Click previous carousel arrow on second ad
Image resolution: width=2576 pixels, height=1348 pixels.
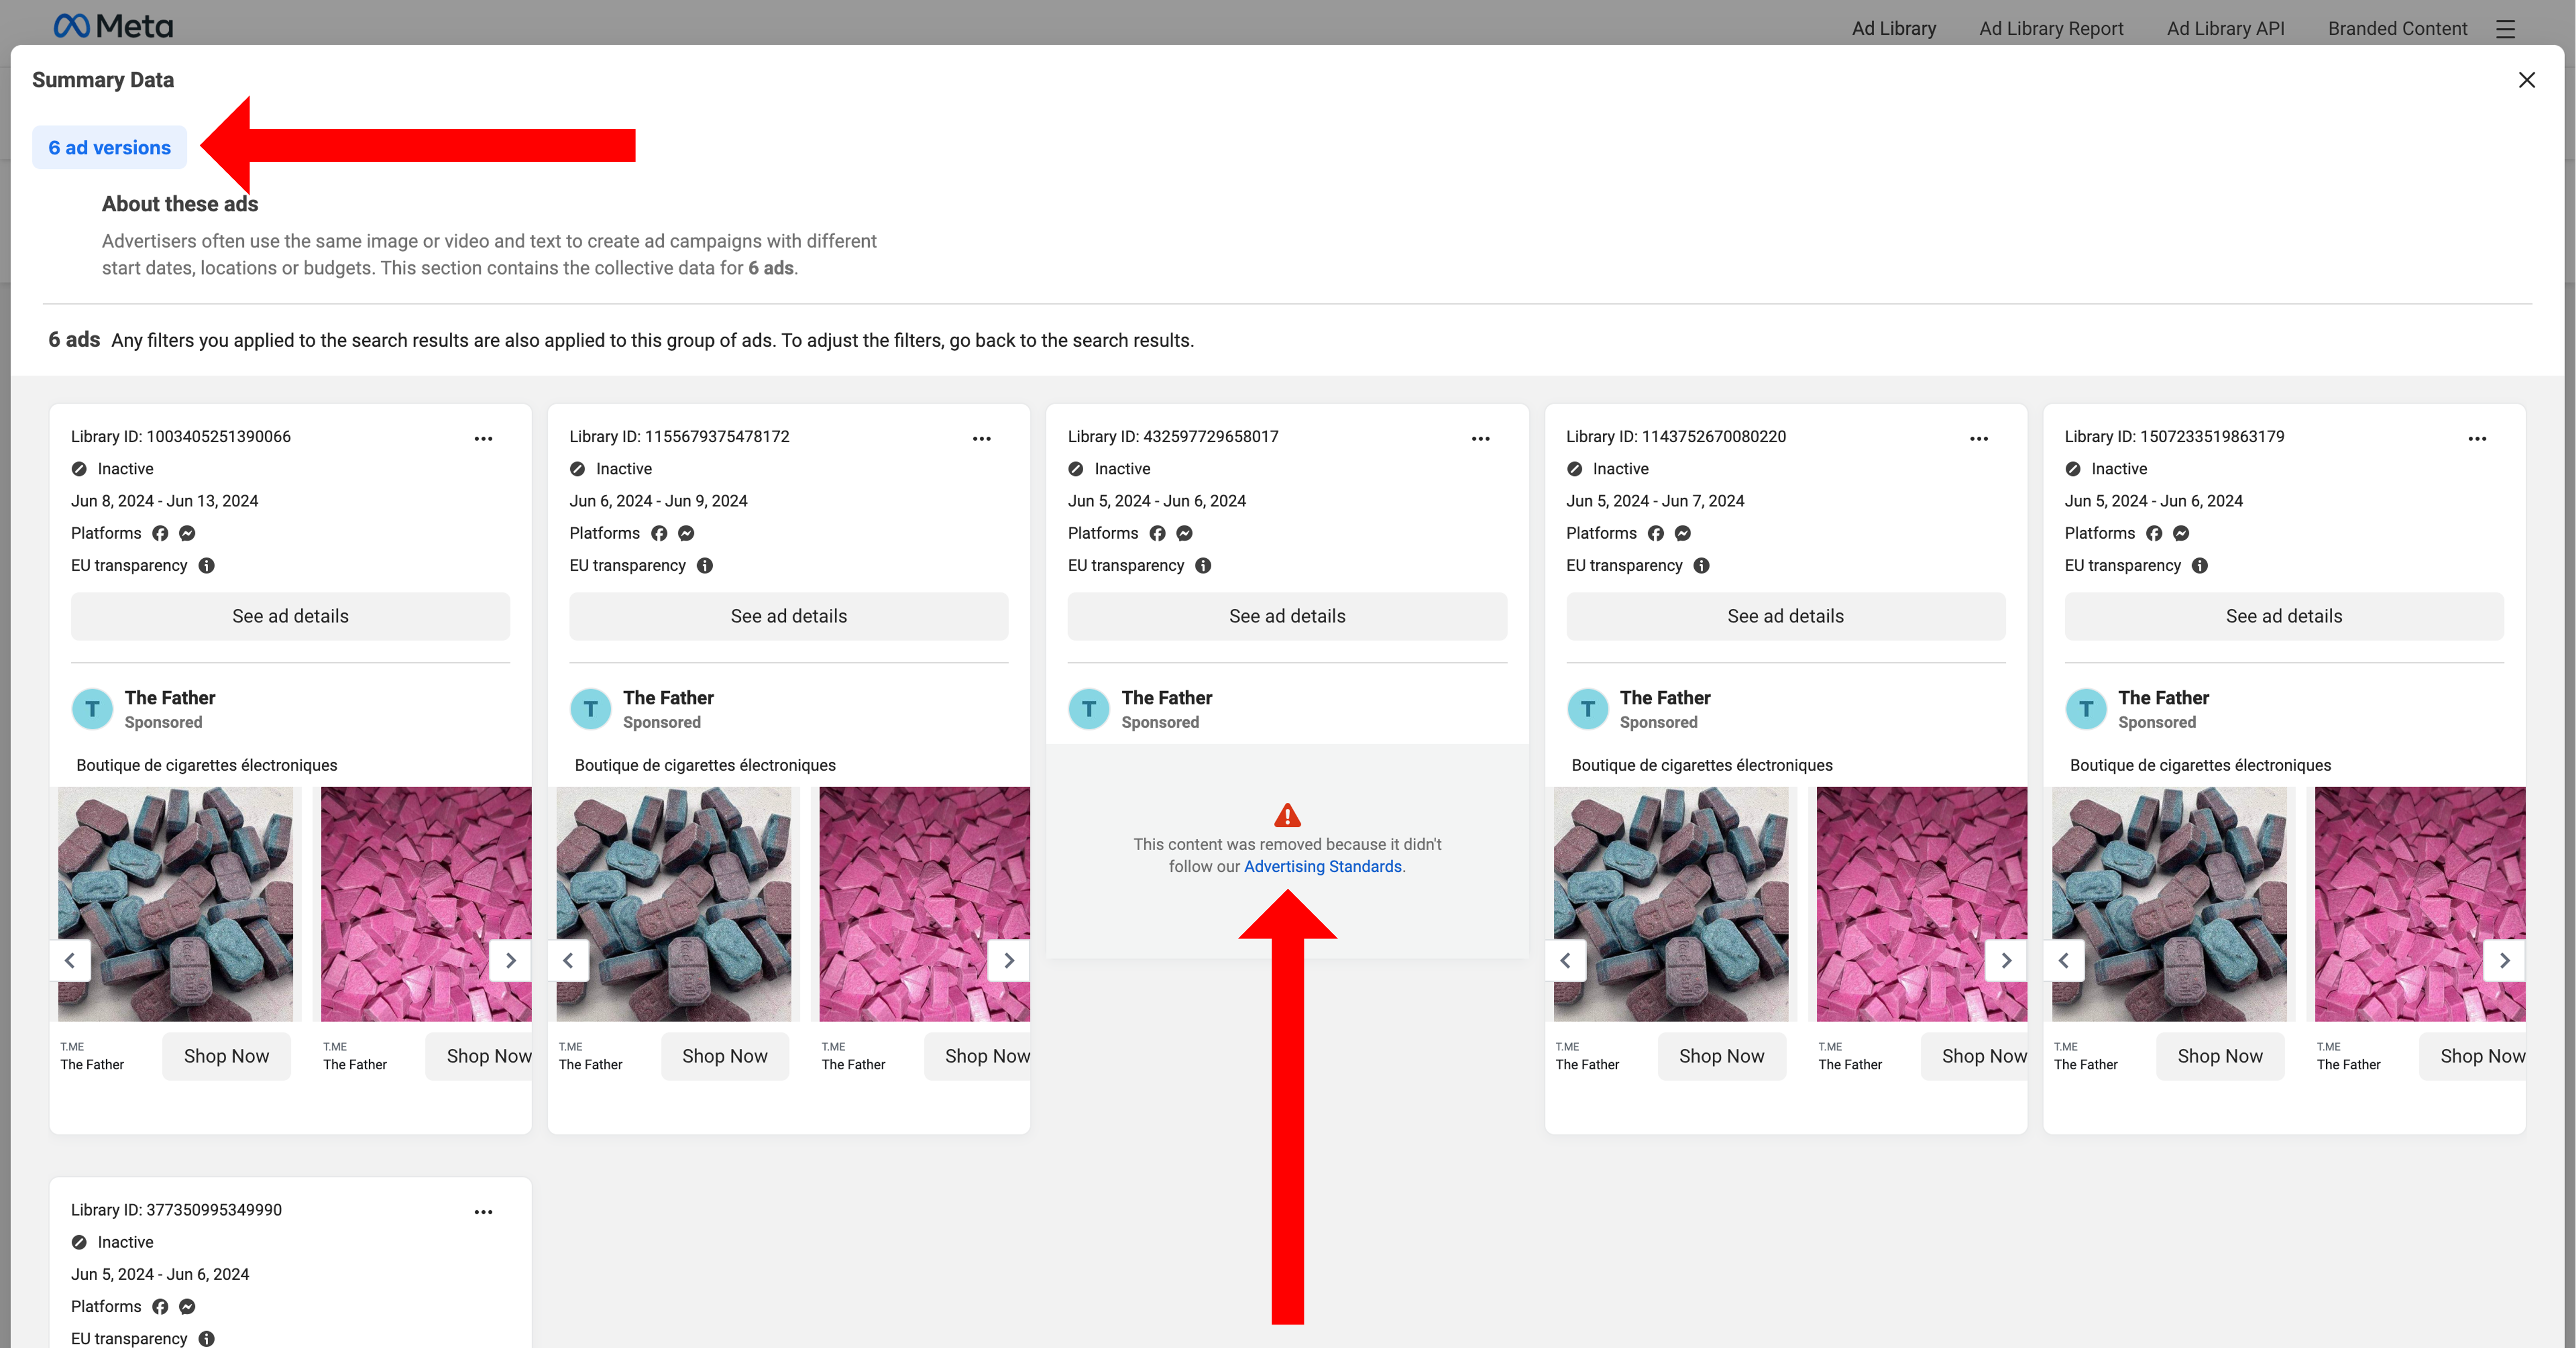tap(568, 960)
